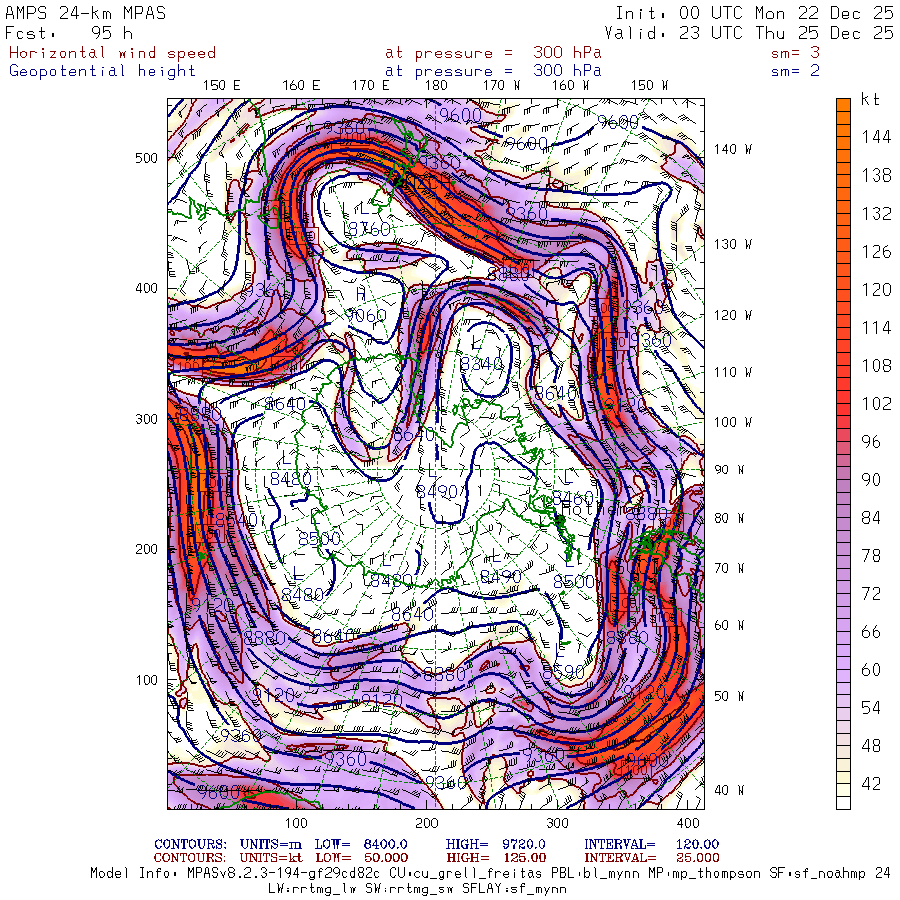Click the '100' tick on the left axis
The height and width of the screenshot is (900, 900).
[146, 680]
